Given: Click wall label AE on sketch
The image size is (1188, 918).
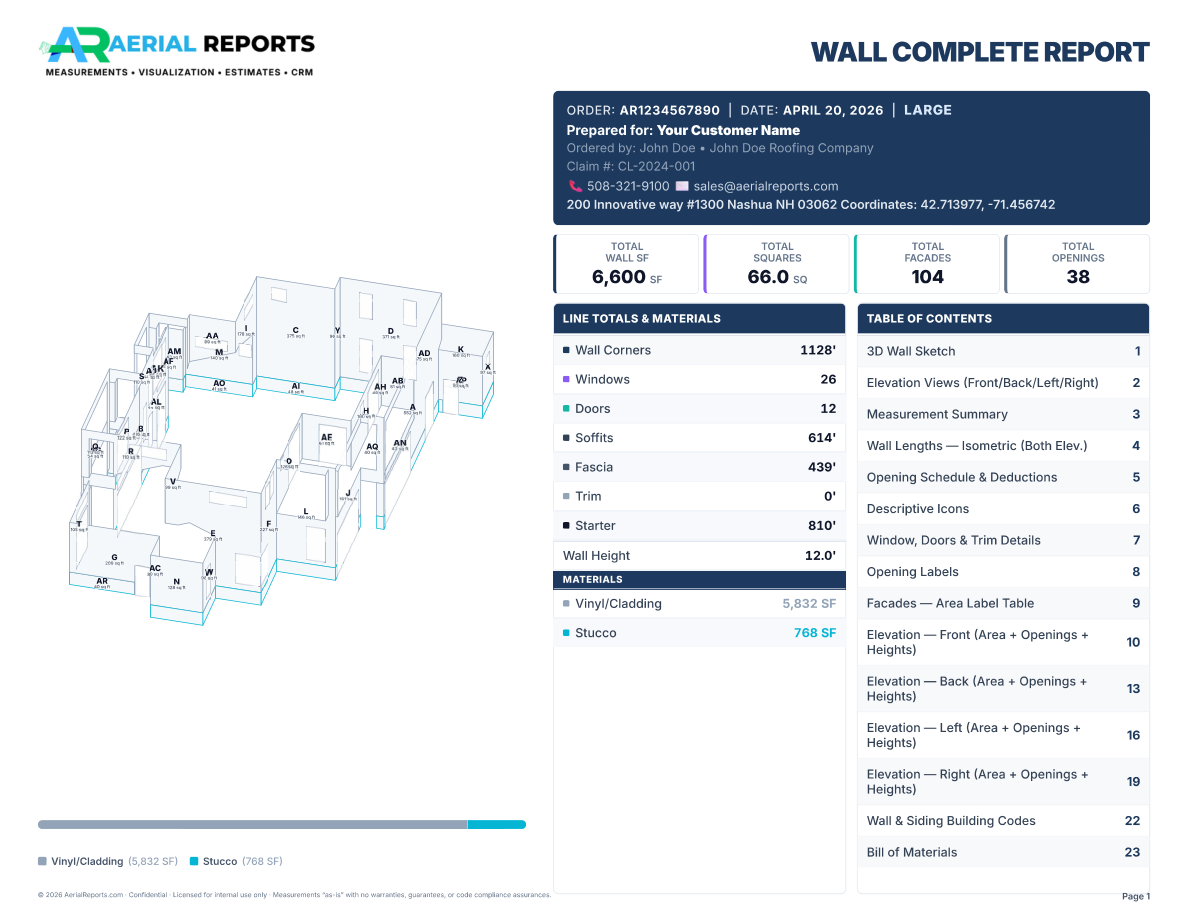Looking at the screenshot, I should (327, 437).
